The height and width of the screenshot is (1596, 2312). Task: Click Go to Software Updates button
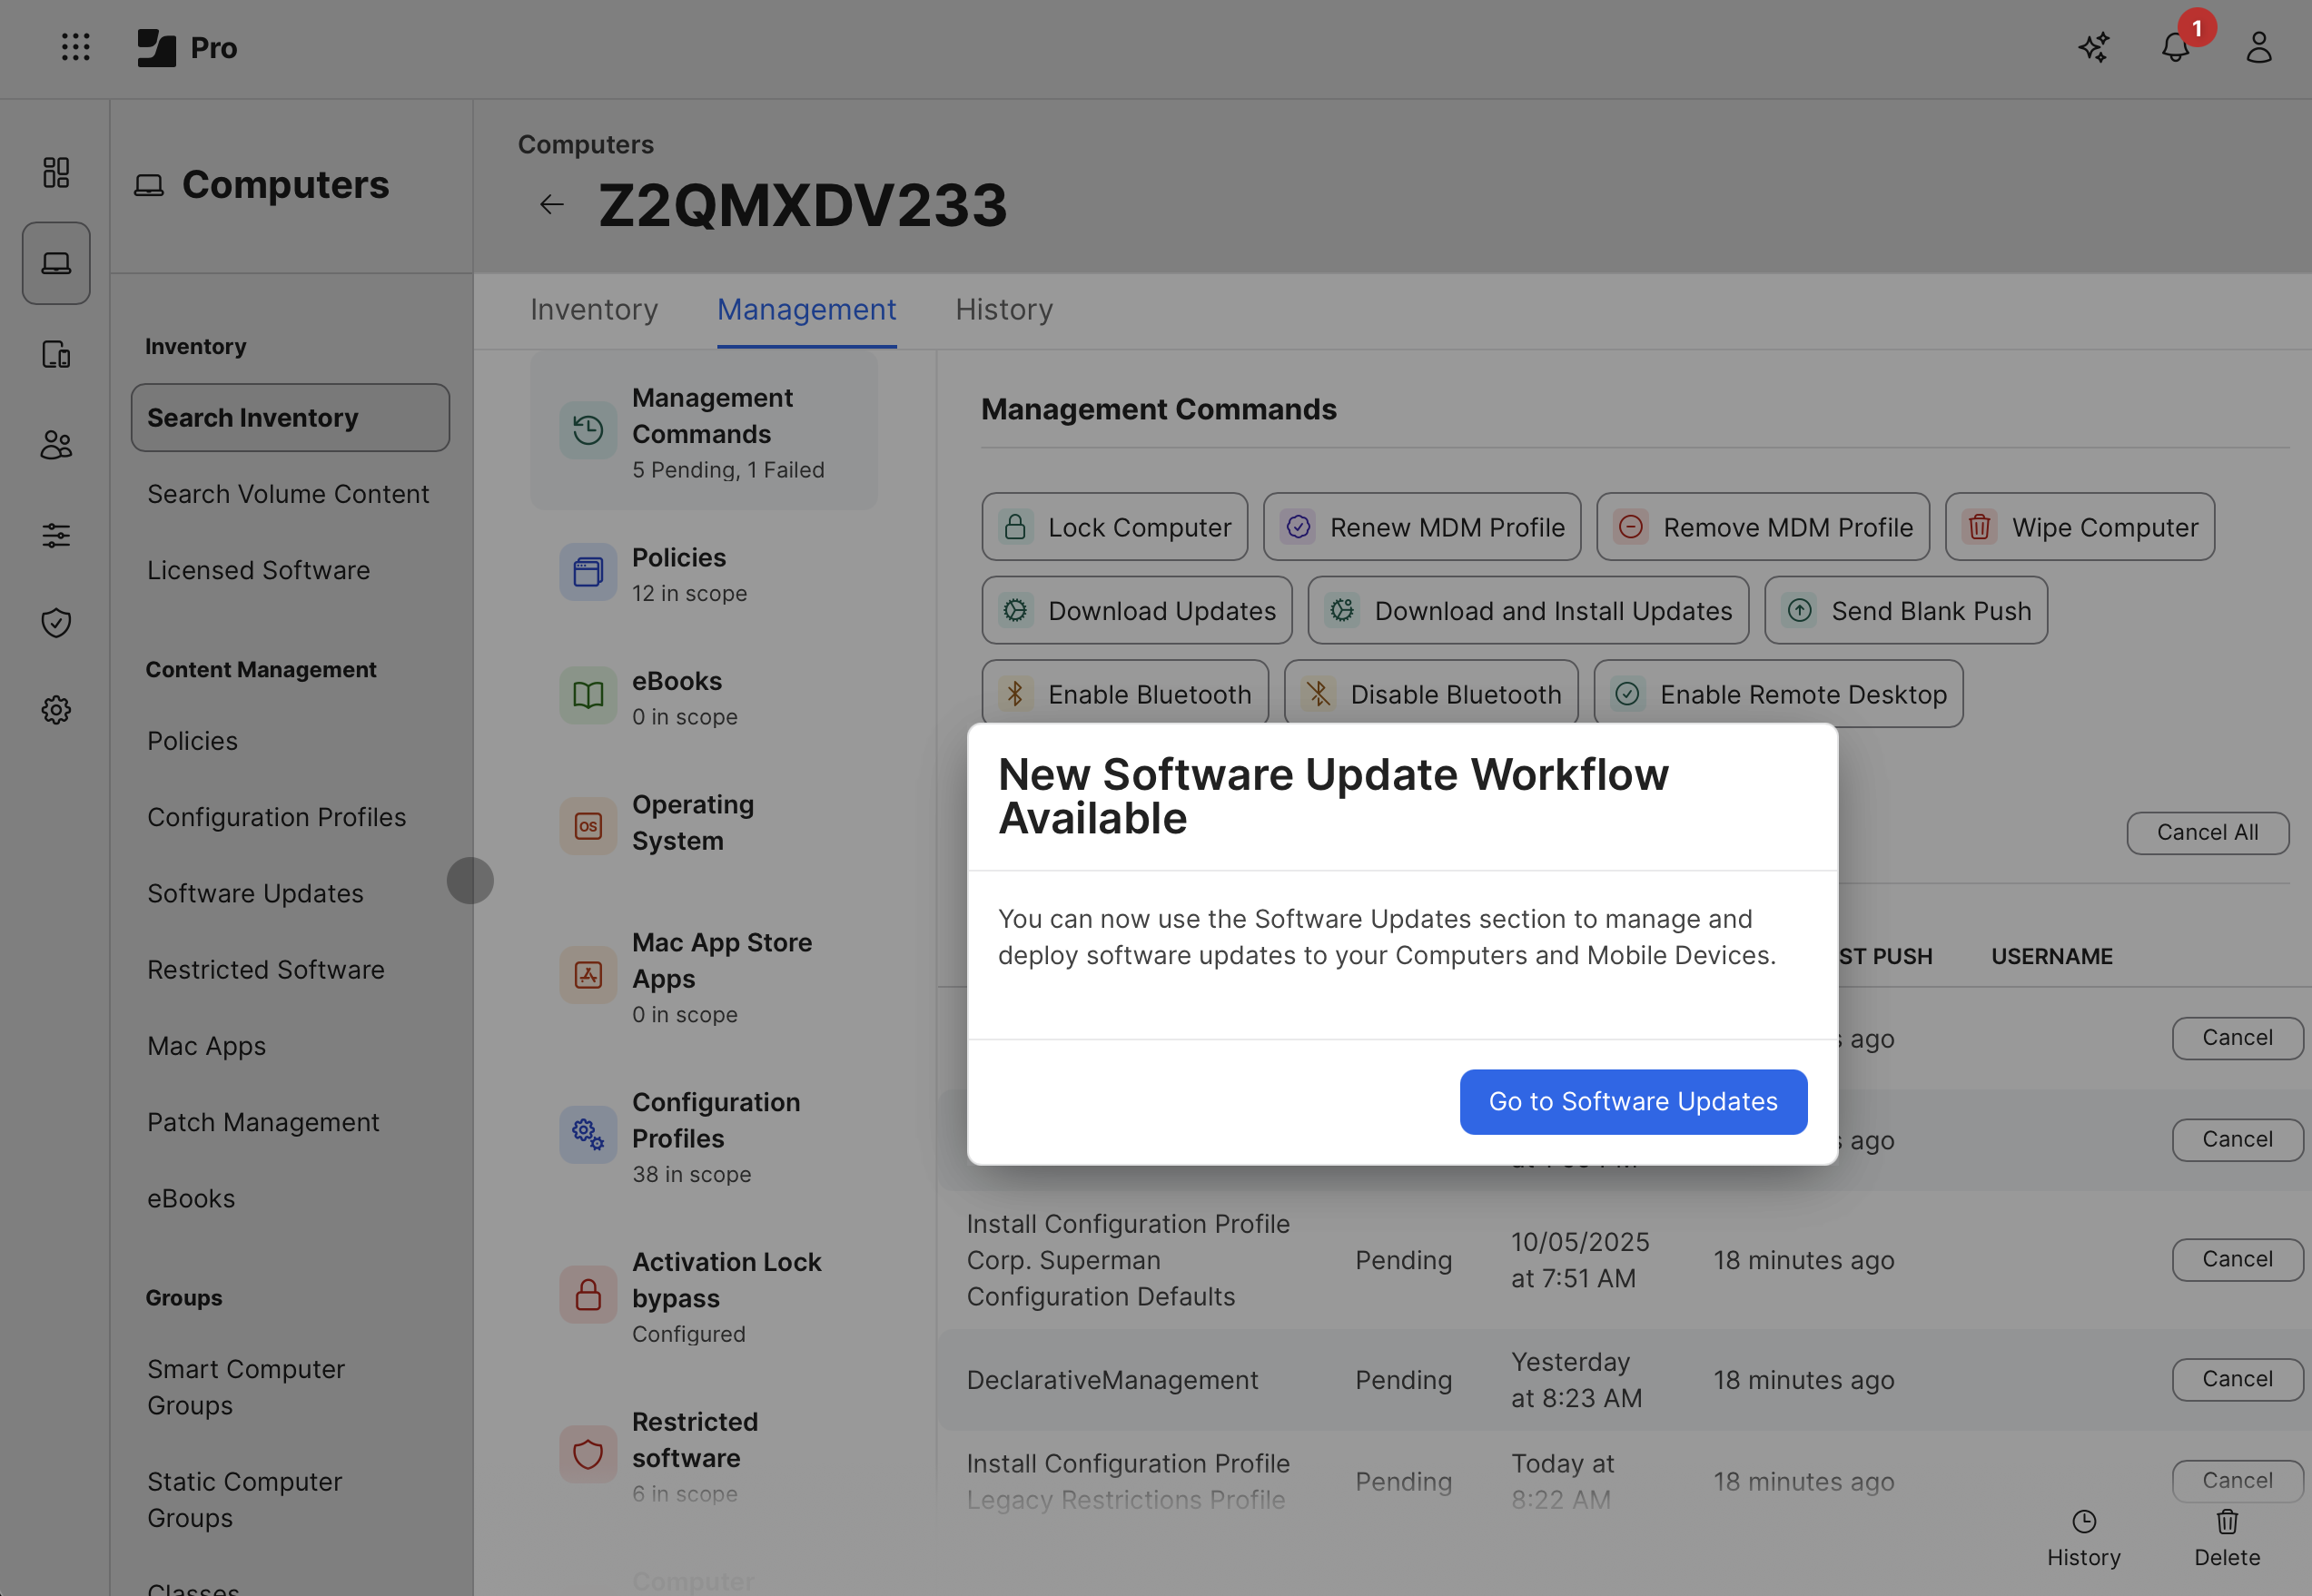[x=1633, y=1102]
